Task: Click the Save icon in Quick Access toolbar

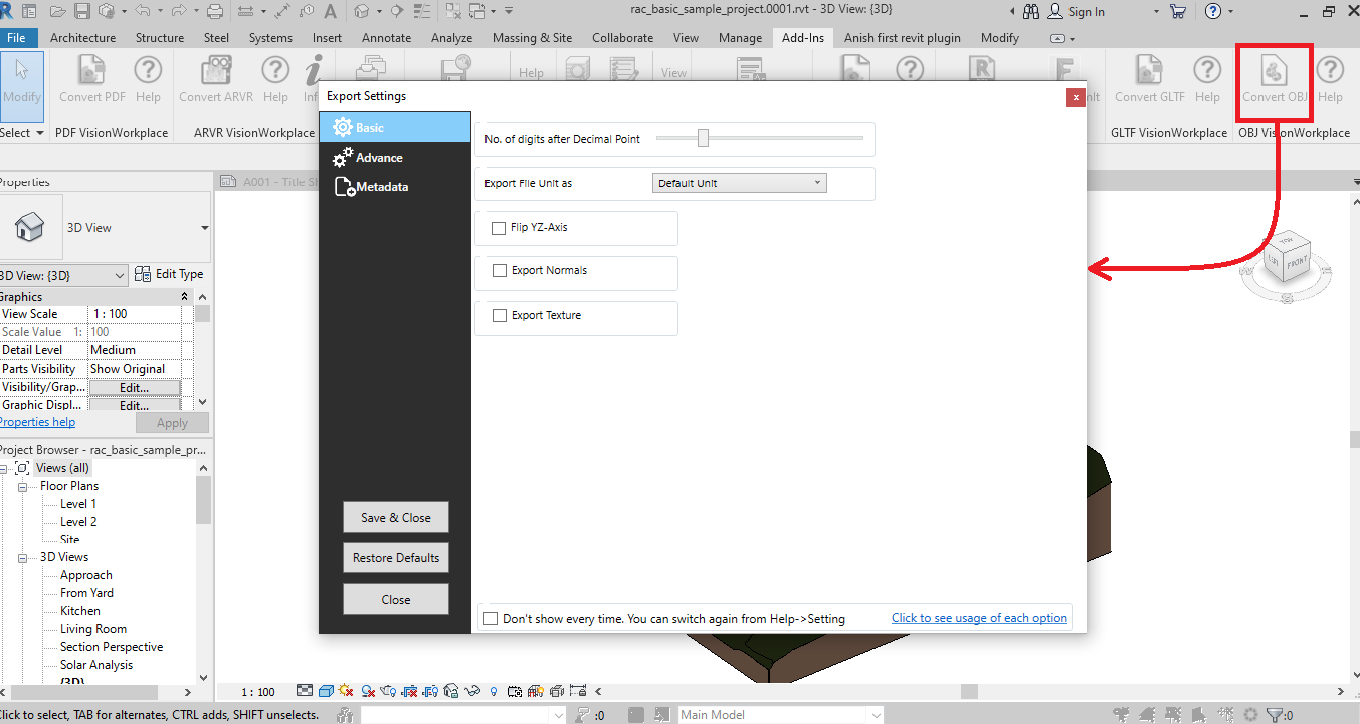Action: point(82,12)
